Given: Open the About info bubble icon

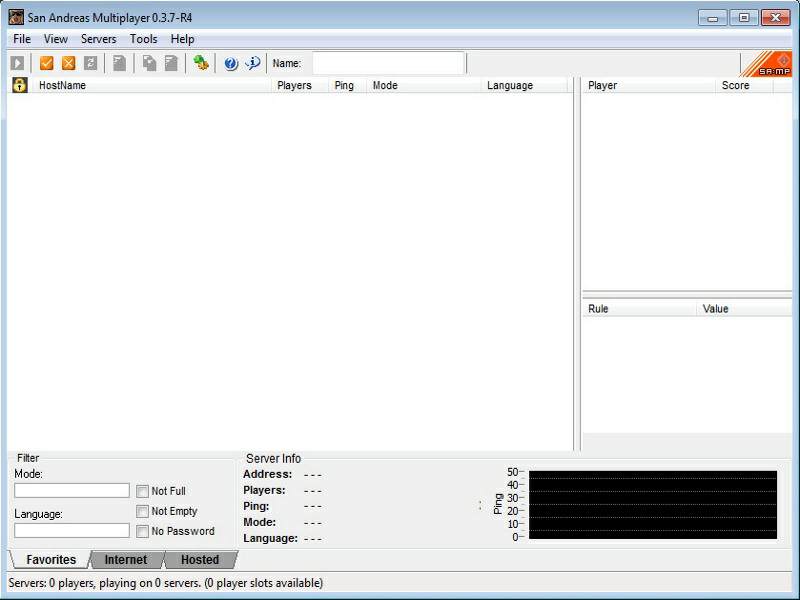Looking at the screenshot, I should pyautogui.click(x=253, y=63).
